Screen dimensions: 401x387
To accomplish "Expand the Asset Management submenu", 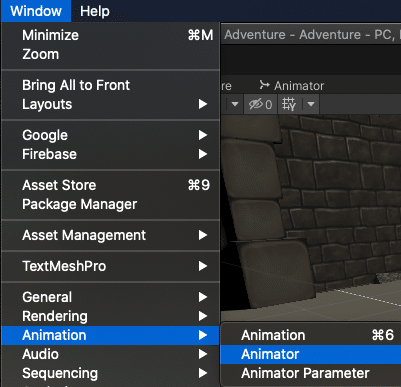I will coord(110,235).
